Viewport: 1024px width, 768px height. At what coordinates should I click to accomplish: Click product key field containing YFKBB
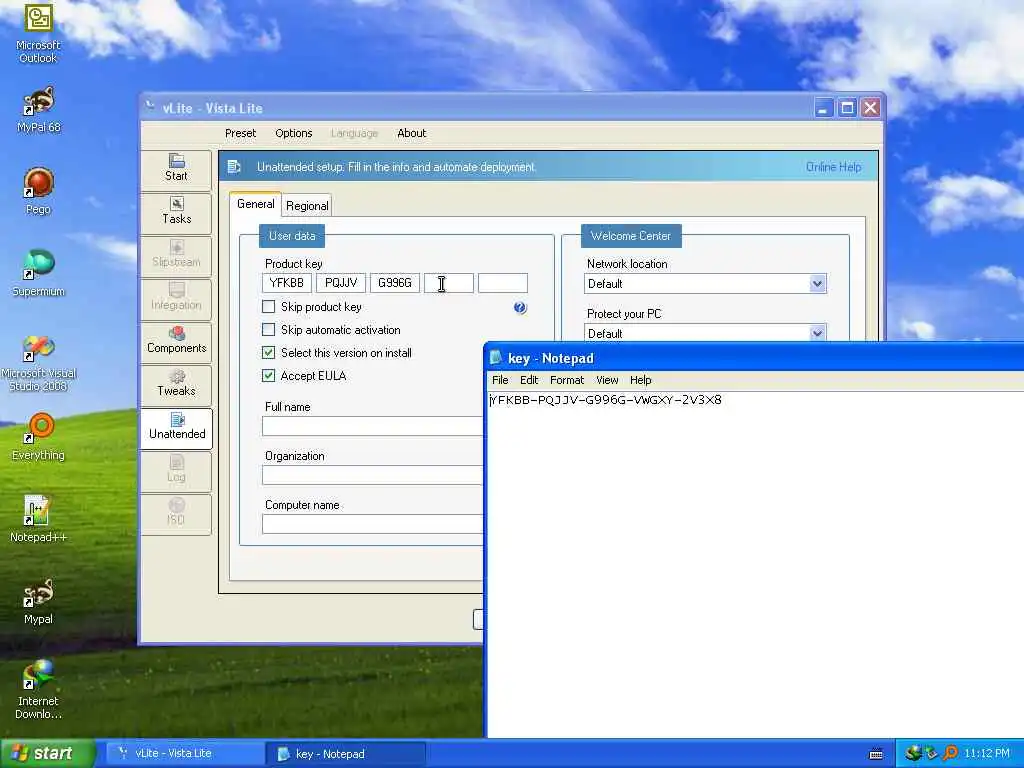pos(286,283)
